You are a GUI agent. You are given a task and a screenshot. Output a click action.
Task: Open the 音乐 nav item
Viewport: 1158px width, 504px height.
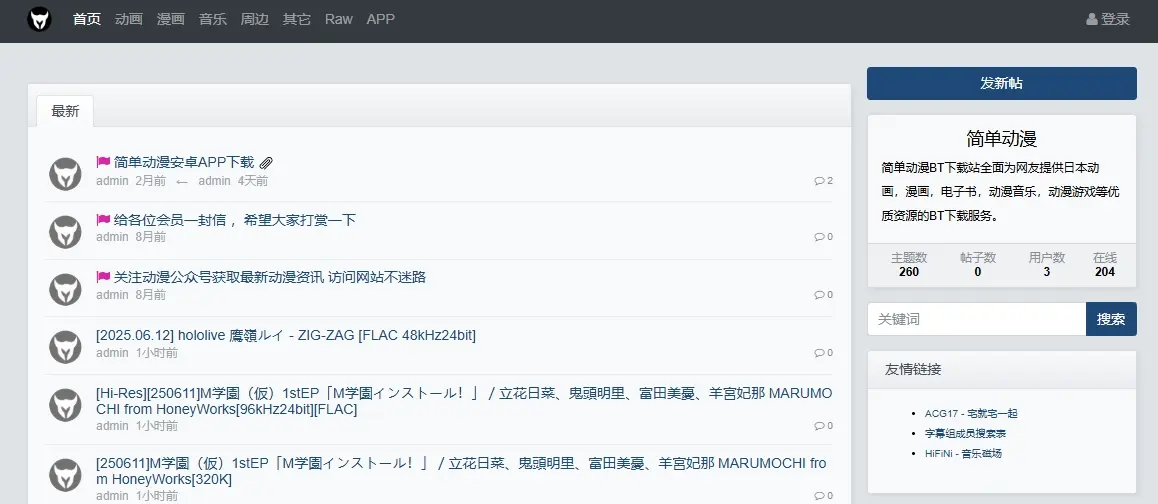pyautogui.click(x=213, y=19)
